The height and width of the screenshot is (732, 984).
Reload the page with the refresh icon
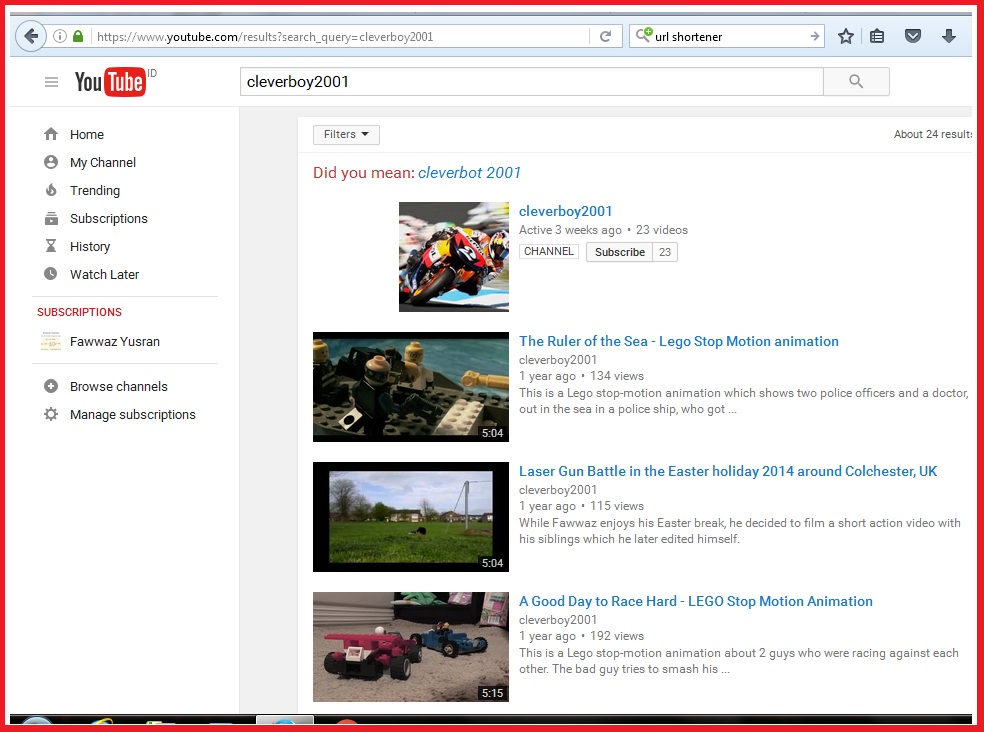tap(605, 36)
